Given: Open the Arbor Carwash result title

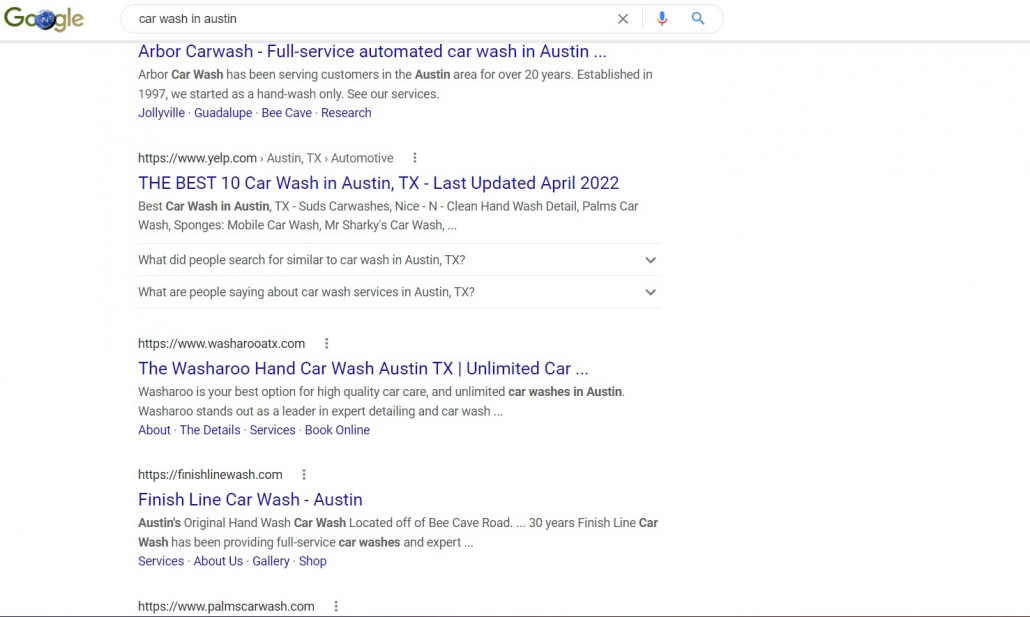Looking at the screenshot, I should tap(372, 51).
